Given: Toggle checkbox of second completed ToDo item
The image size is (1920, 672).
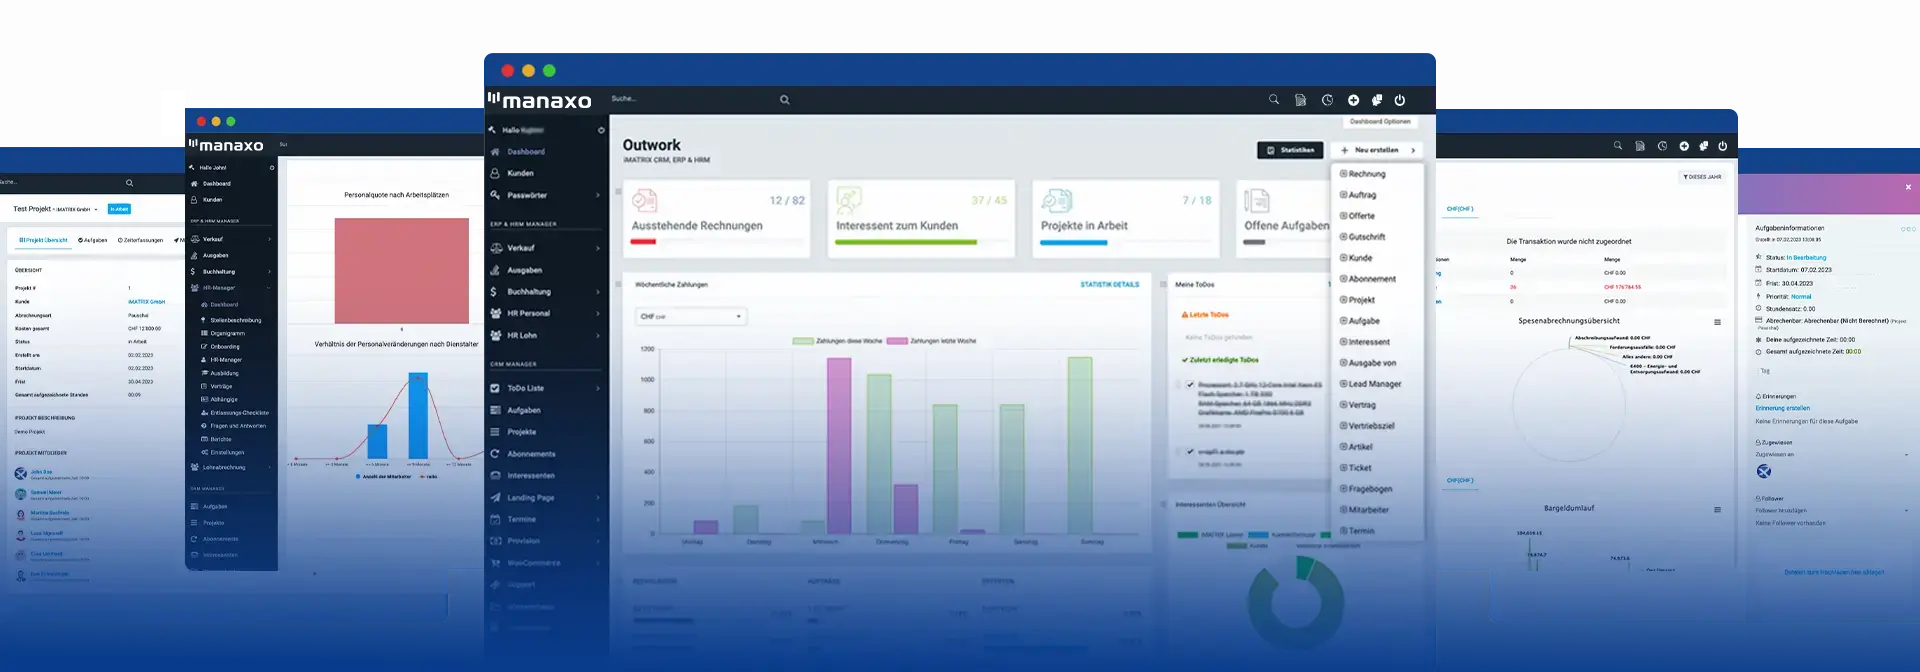Looking at the screenshot, I should point(1190,452).
